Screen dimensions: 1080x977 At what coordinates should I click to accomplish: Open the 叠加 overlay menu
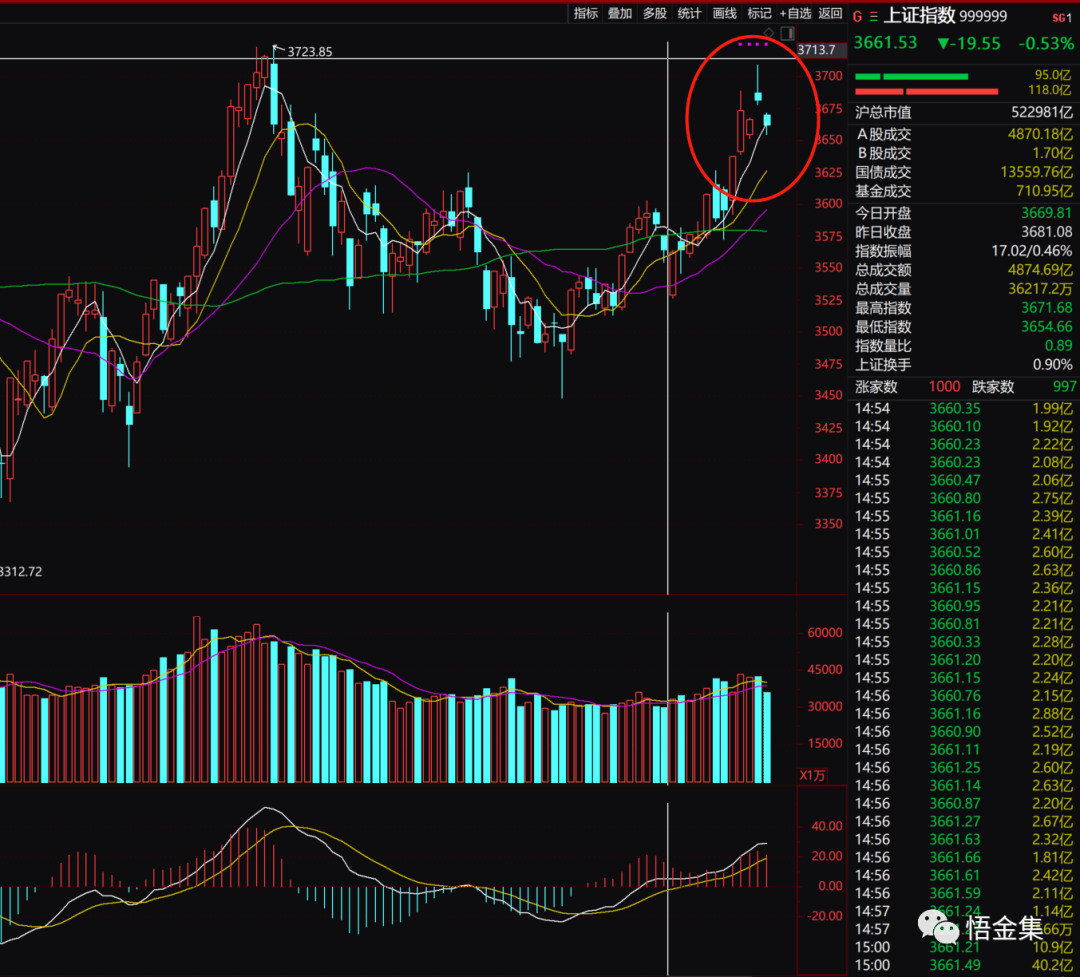(620, 13)
